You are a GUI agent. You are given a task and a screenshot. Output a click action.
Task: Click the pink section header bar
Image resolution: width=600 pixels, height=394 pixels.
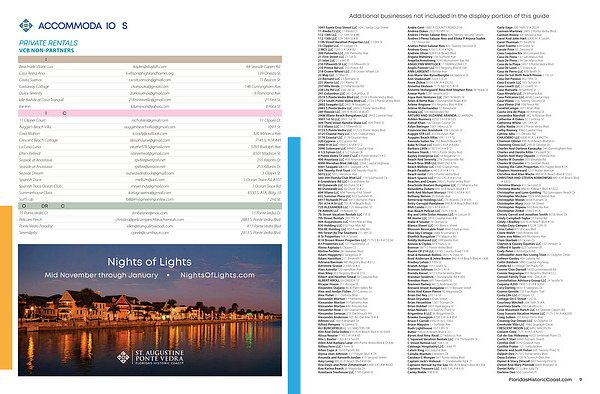(150, 113)
